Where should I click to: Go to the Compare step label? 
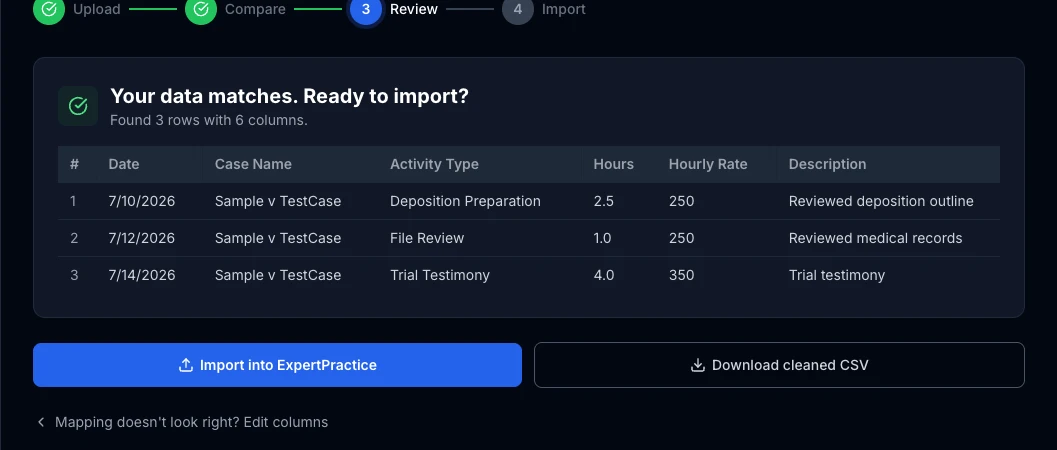pyautogui.click(x=255, y=9)
